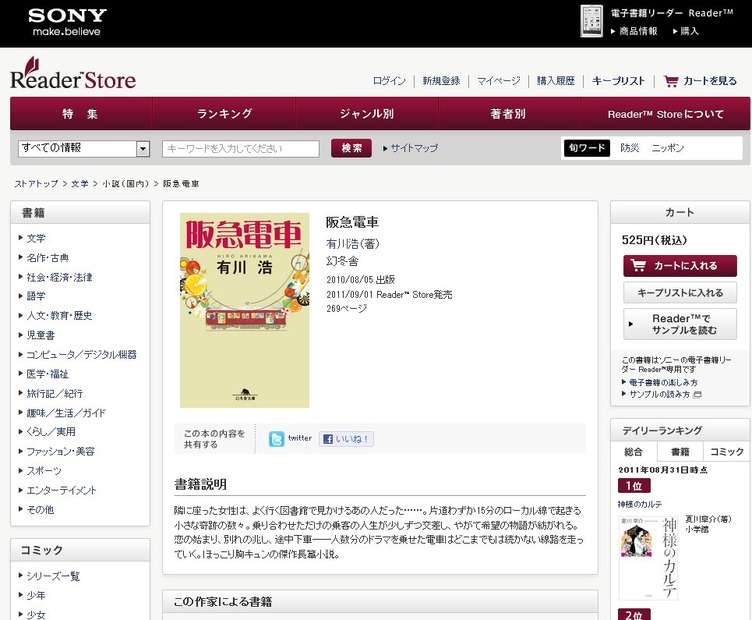Open Reader Store について menu

(x=666, y=114)
